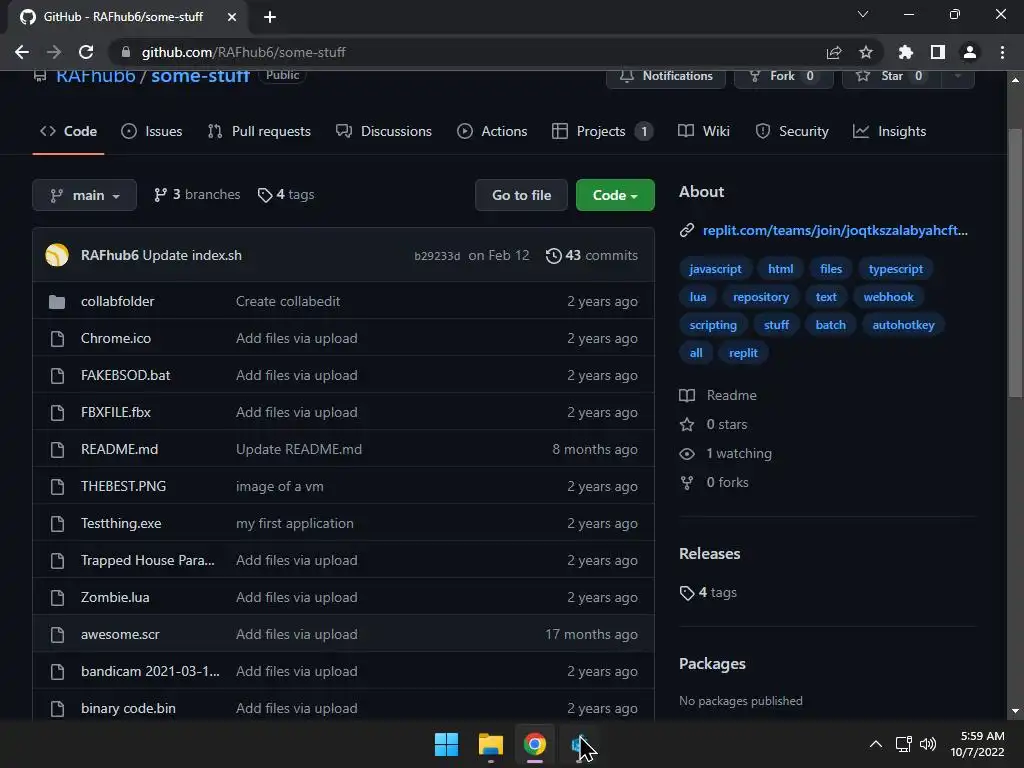Open Windows Start menu
This screenshot has height=768, width=1024.
point(447,744)
